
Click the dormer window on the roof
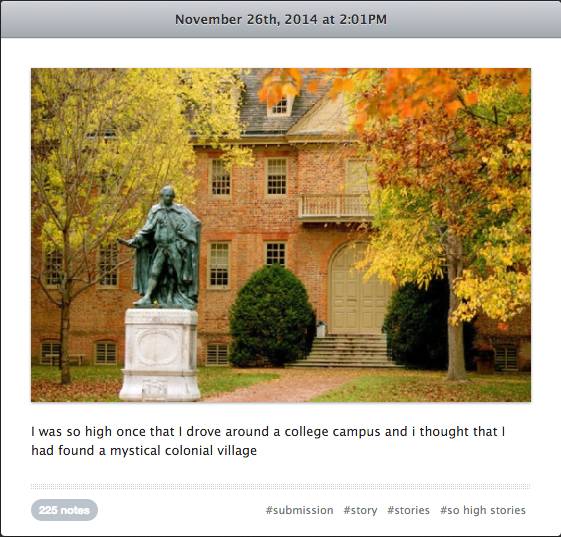[x=280, y=106]
